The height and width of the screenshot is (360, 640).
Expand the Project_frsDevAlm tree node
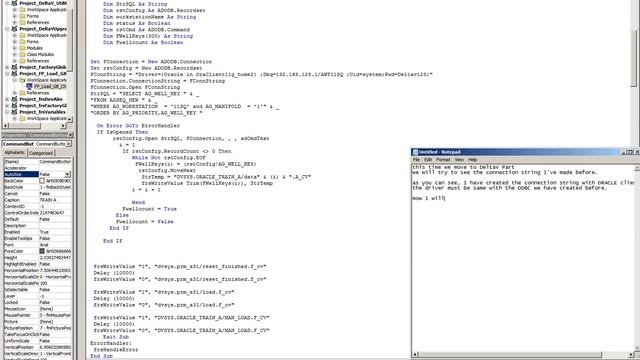[7, 99]
